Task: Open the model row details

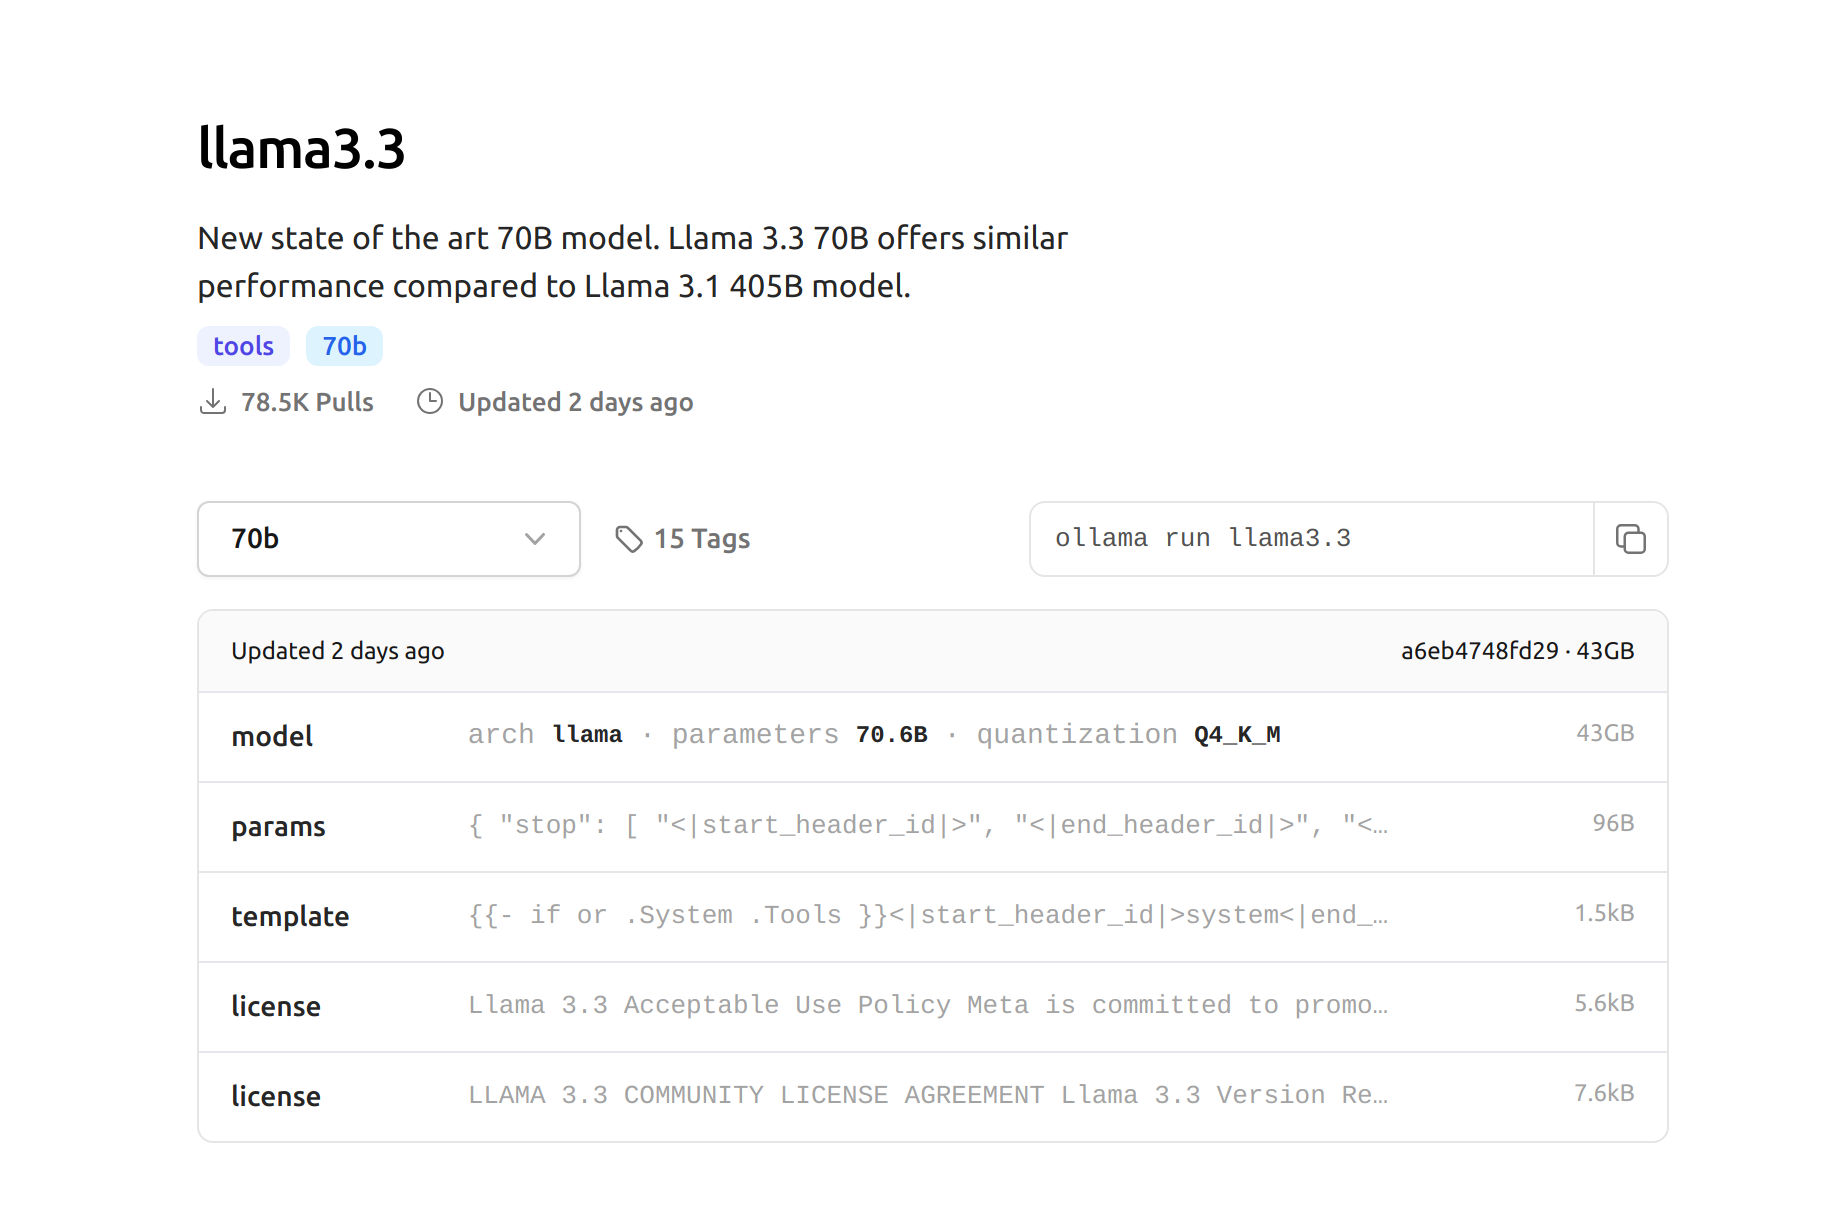Action: (x=272, y=737)
